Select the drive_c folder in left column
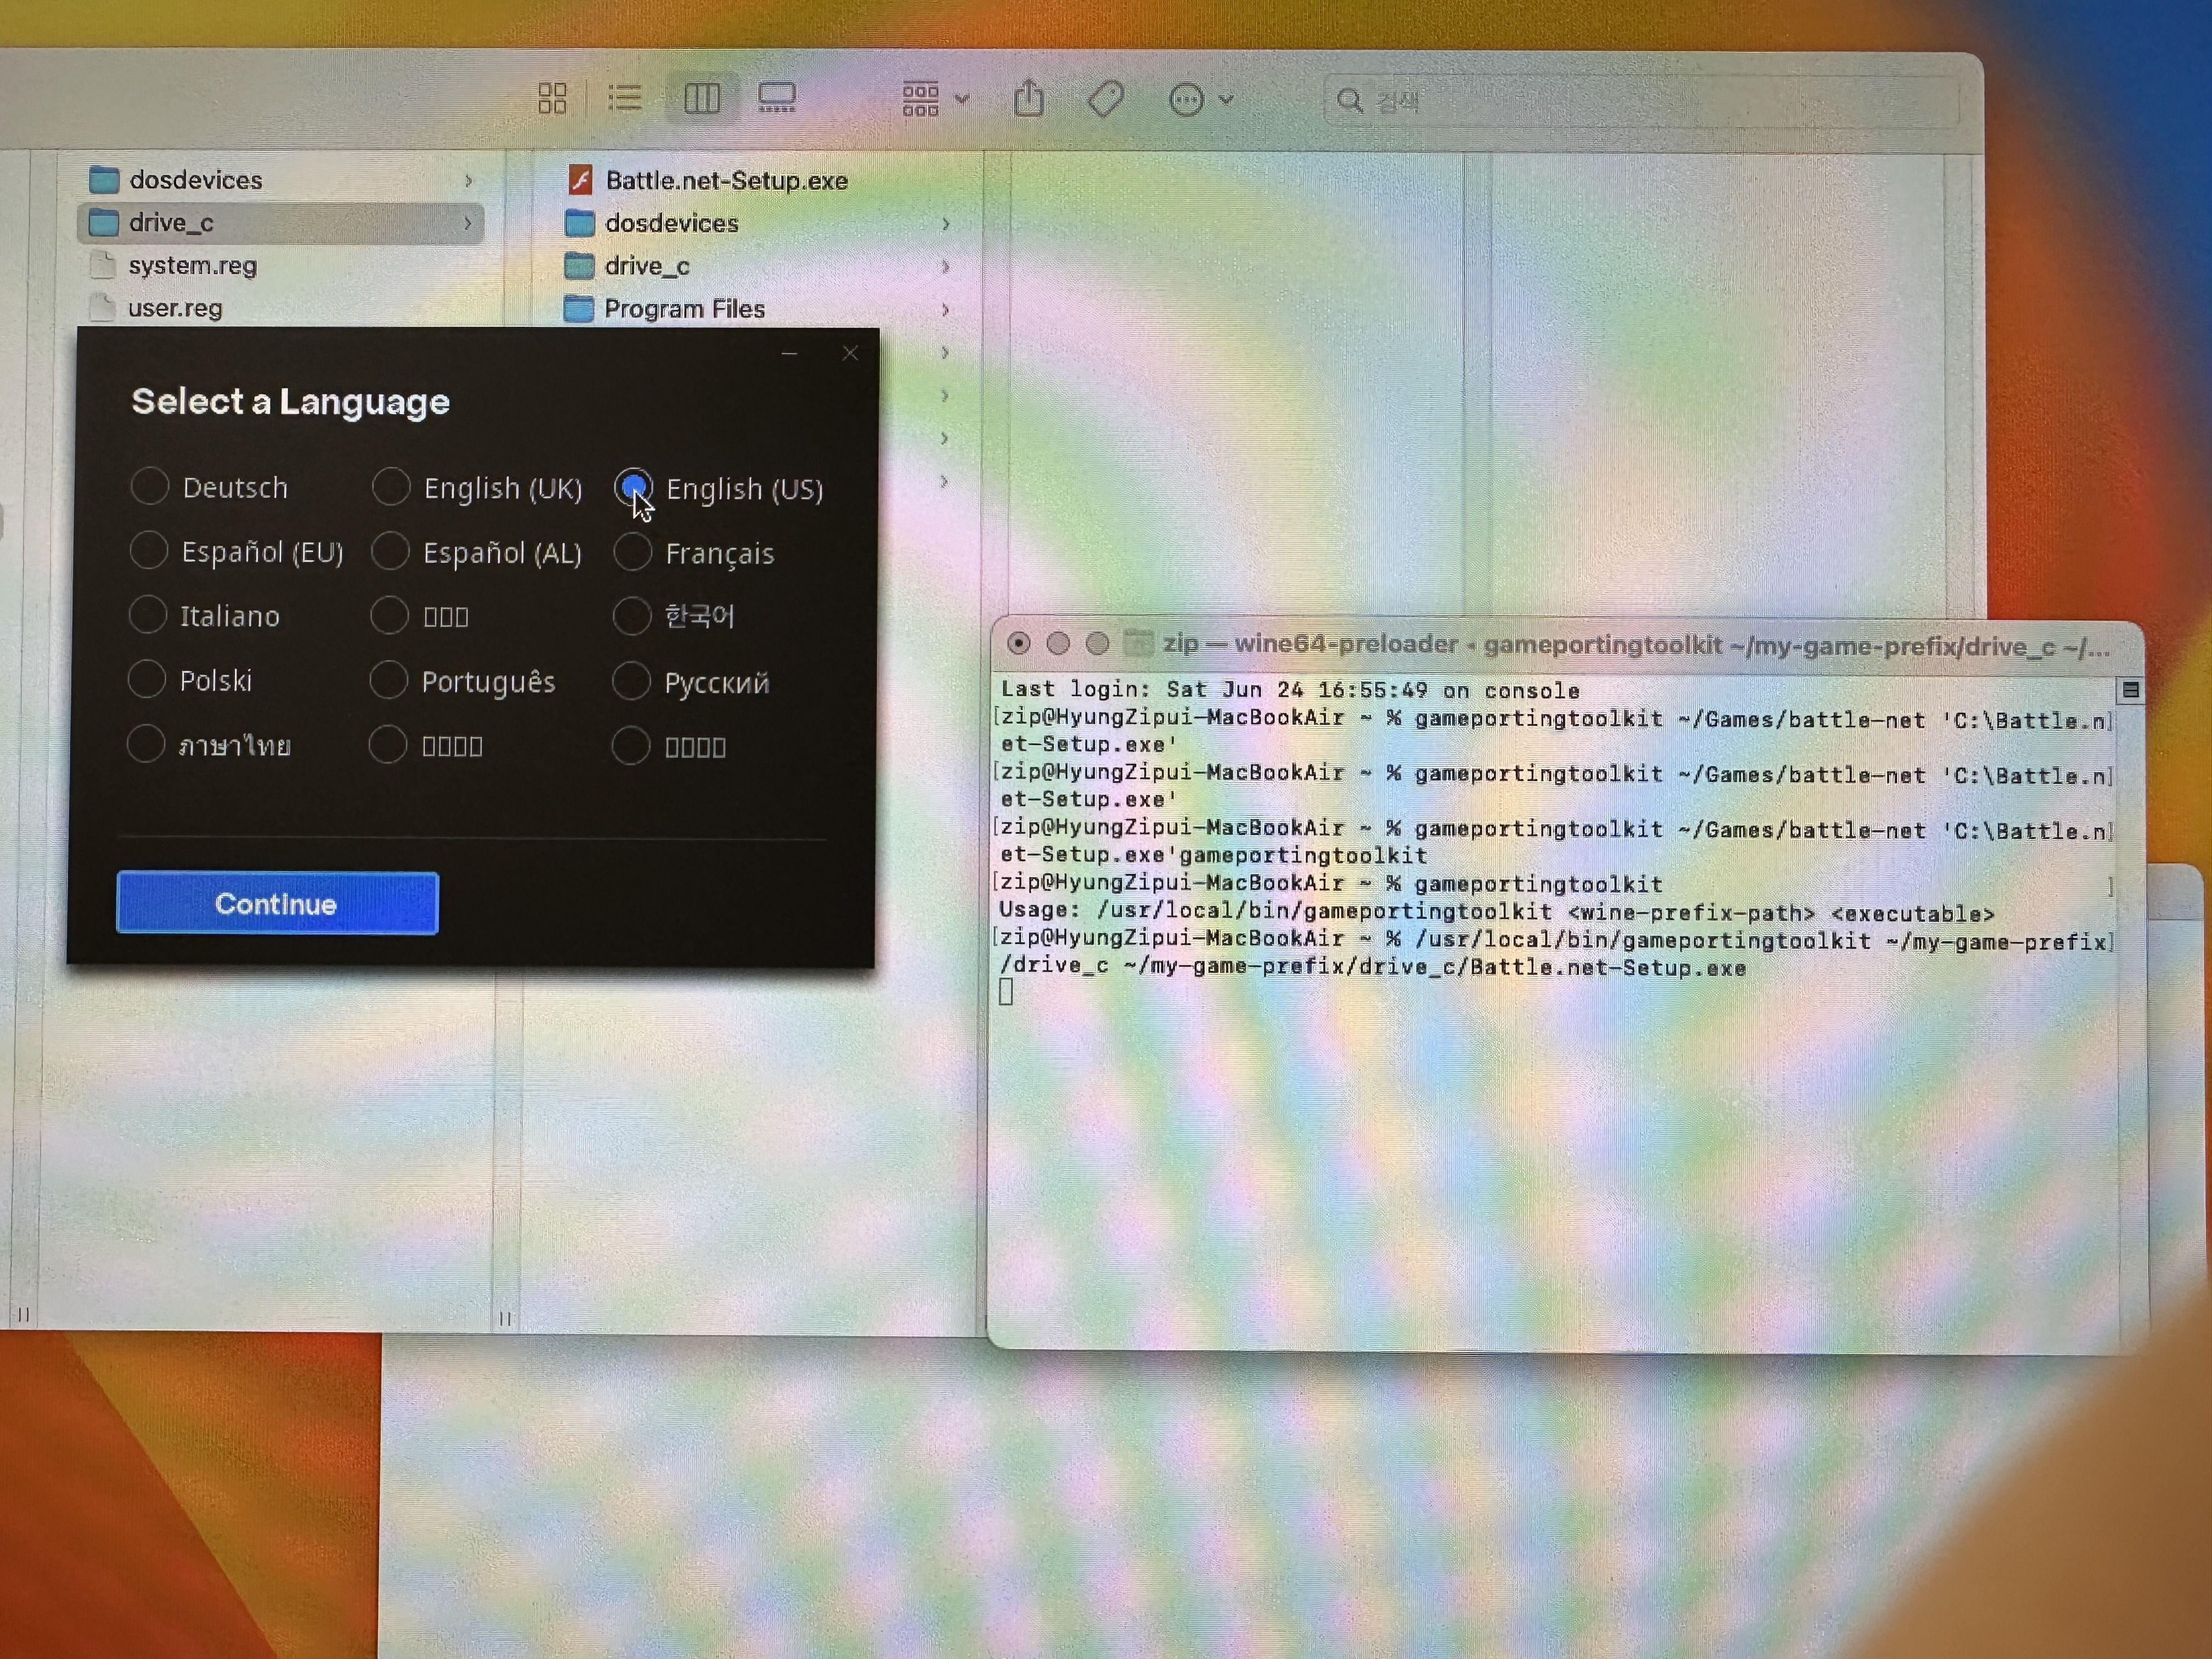 (280, 223)
